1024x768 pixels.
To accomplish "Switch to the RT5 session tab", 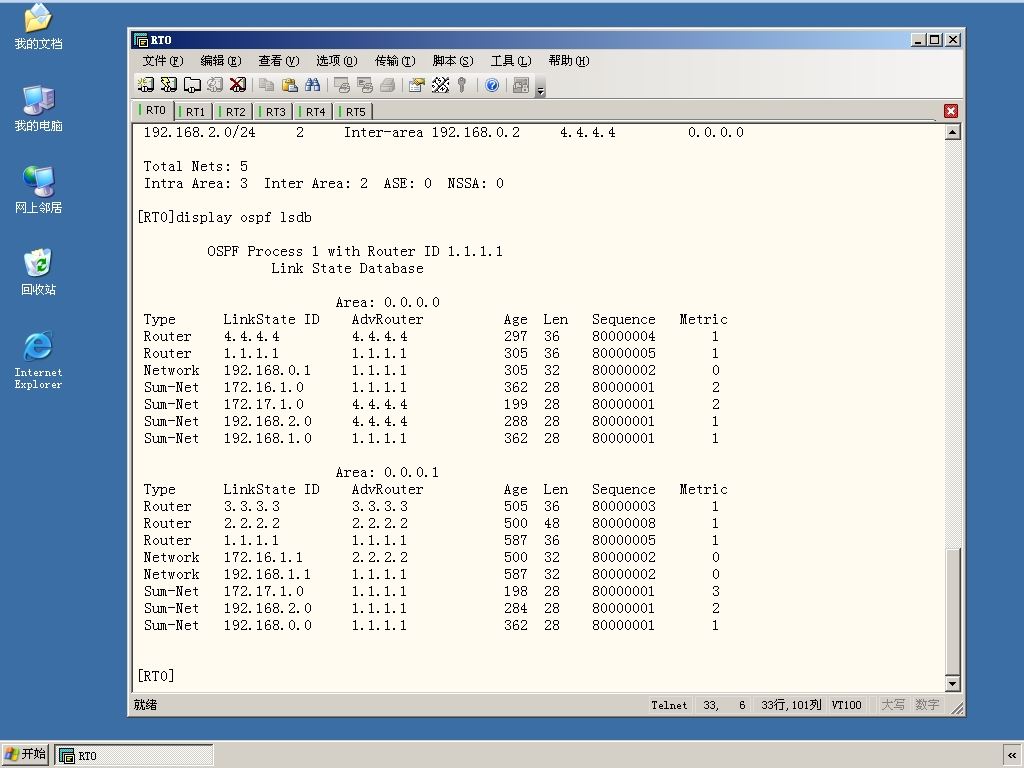I will click(x=354, y=112).
